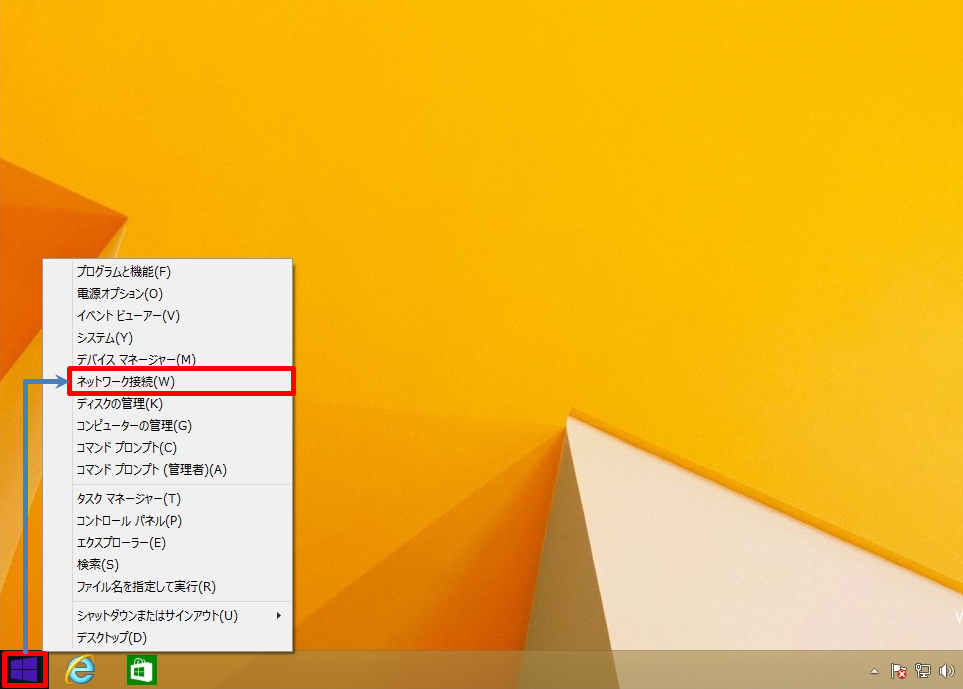Screen dimensions: 963x689
Task: Open ディスクの管理(K)
Action: (168, 403)
